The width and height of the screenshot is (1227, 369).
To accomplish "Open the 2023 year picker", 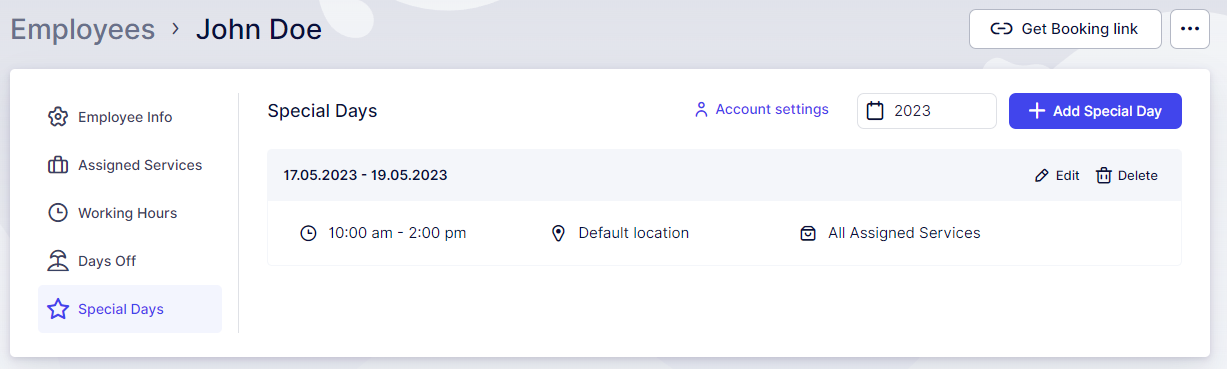I will 927,111.
